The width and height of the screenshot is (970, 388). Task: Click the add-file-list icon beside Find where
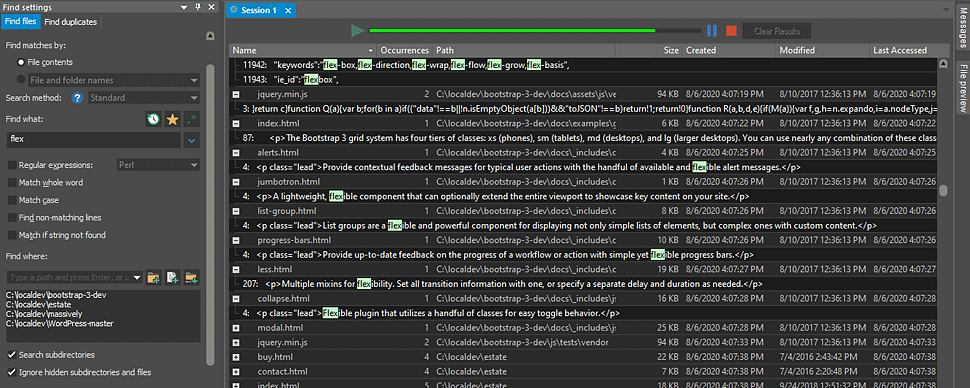click(173, 278)
